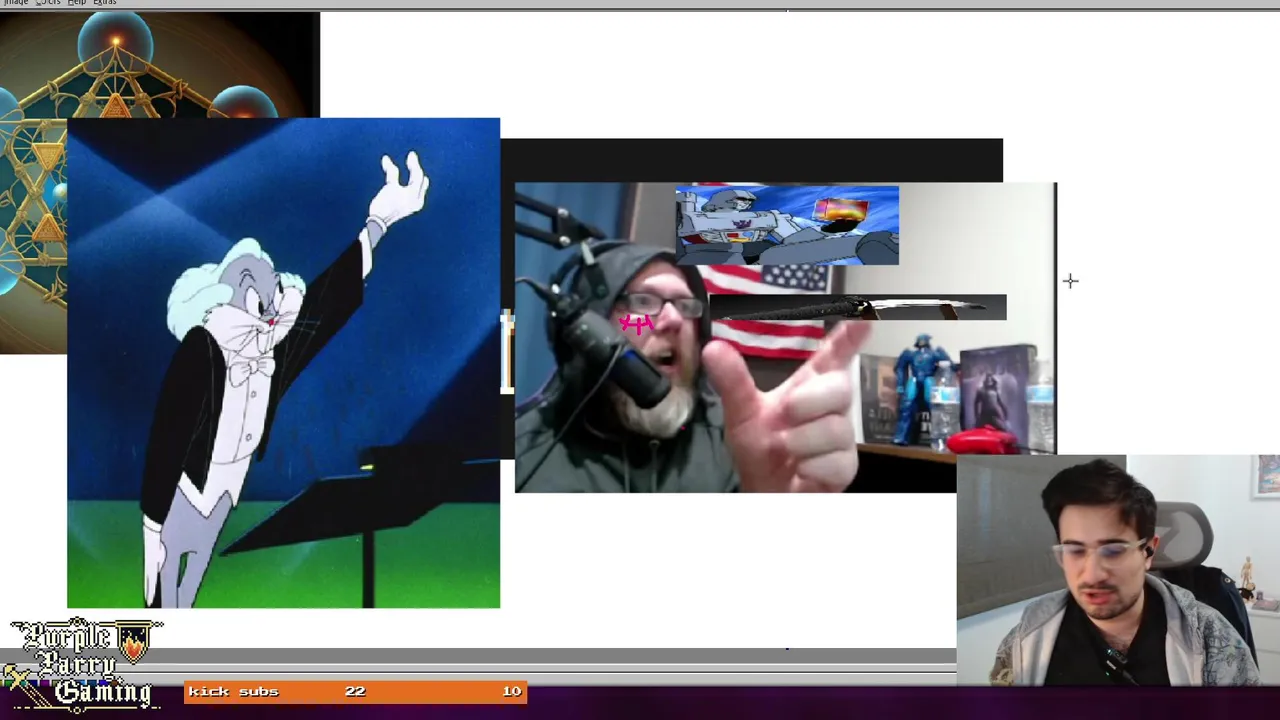This screenshot has width=1280, height=720.
Task: Click the sword picture over the flag
Action: (858, 308)
